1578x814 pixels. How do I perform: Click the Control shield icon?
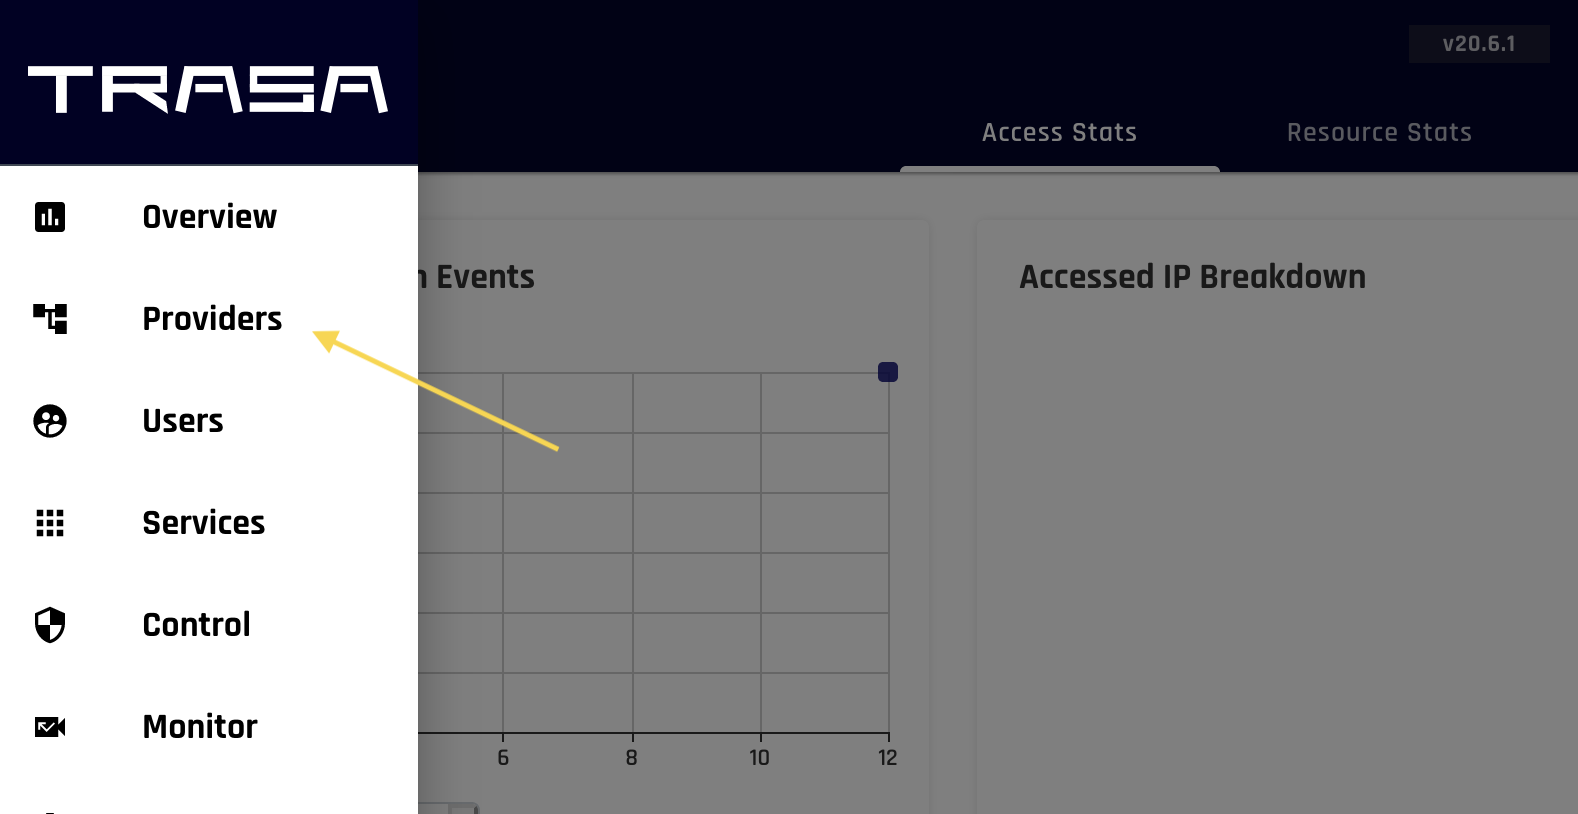click(x=50, y=625)
